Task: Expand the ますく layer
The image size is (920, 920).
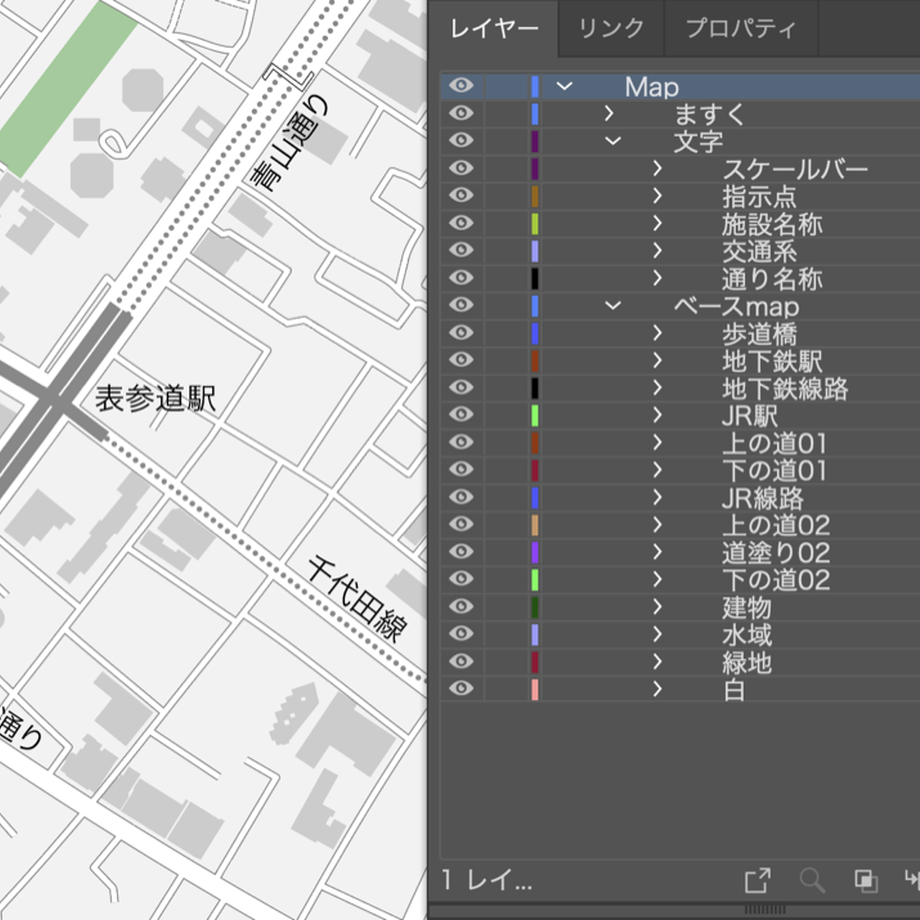Action: 609,113
